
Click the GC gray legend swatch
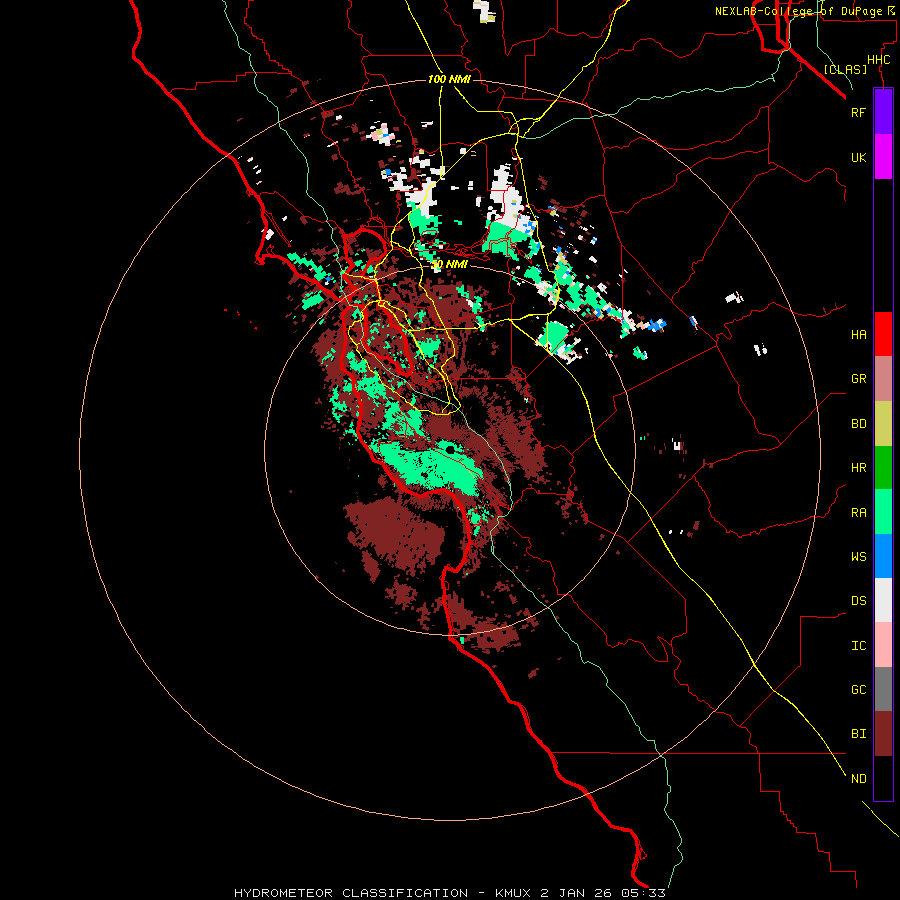[x=883, y=689]
